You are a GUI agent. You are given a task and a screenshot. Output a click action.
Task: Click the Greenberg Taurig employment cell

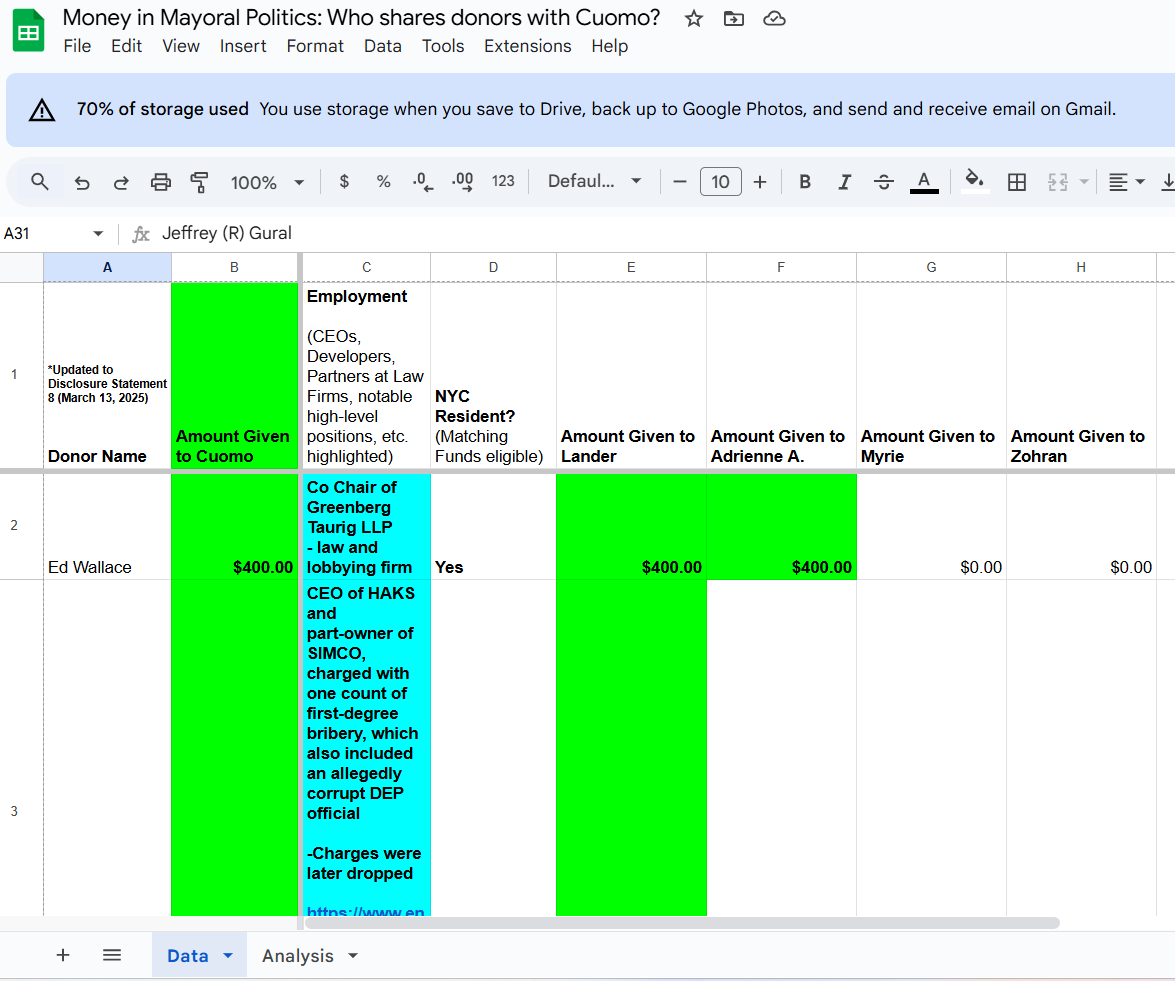click(x=366, y=526)
